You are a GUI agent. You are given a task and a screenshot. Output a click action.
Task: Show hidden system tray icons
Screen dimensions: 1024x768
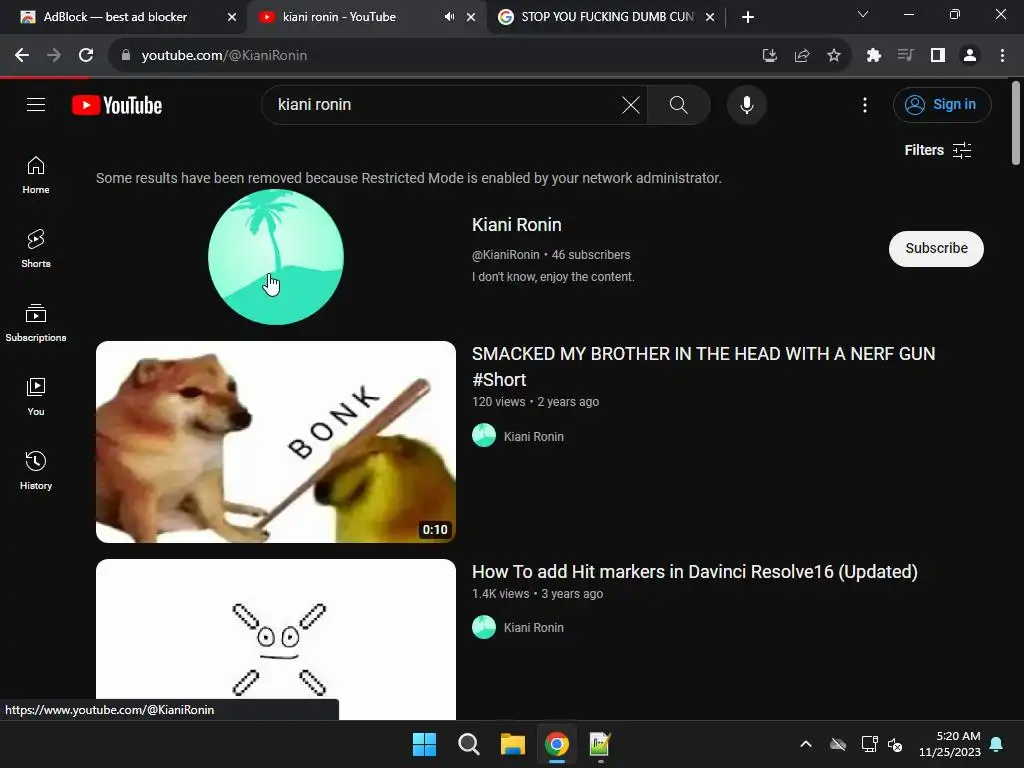point(806,744)
